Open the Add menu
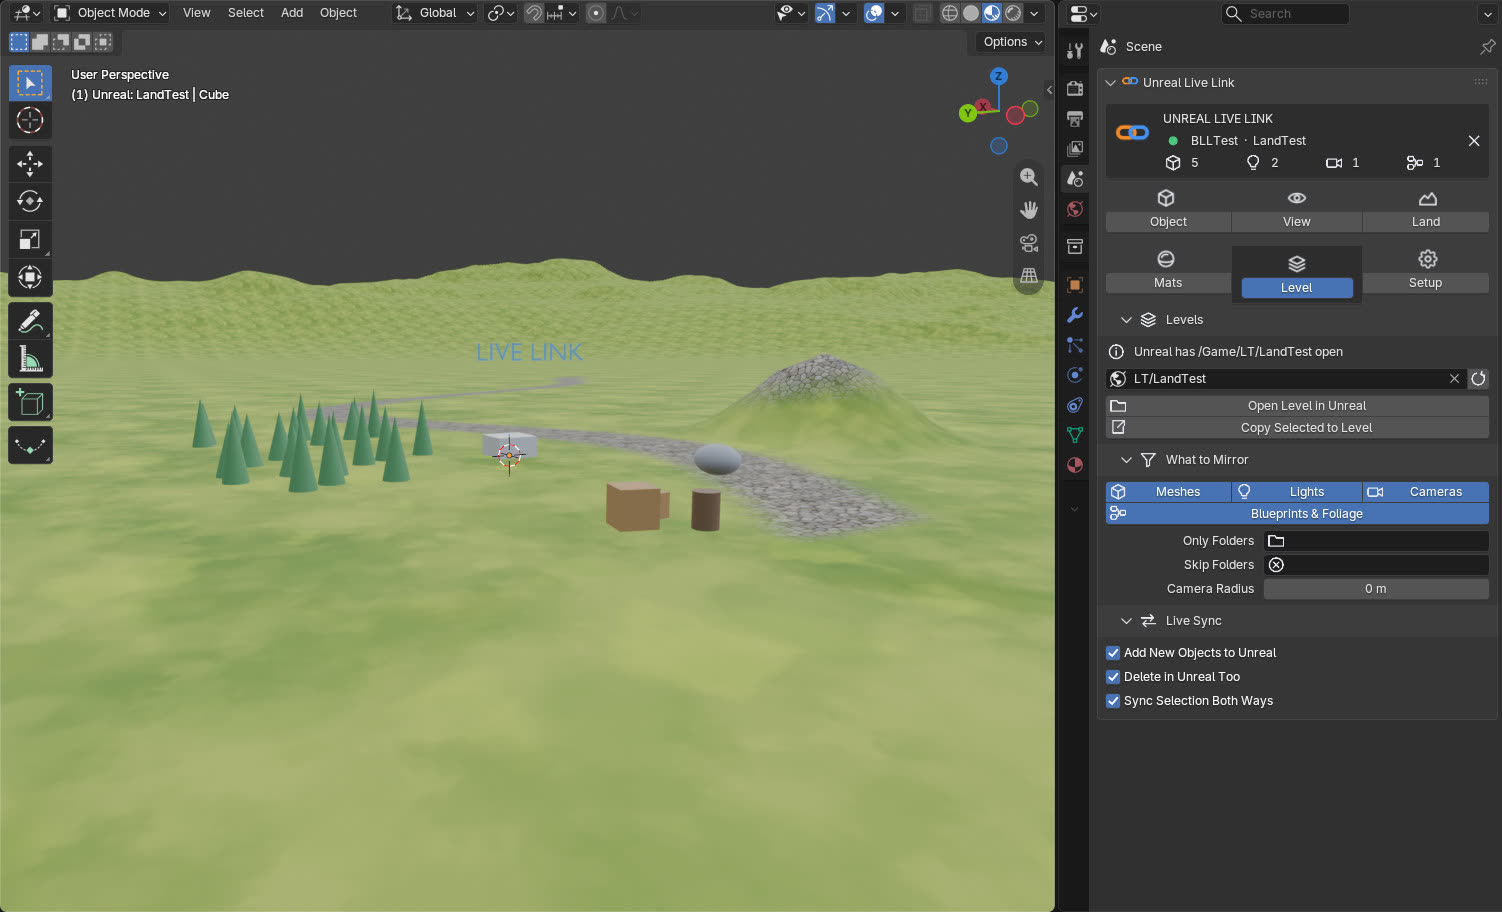This screenshot has height=912, width=1502. point(292,13)
